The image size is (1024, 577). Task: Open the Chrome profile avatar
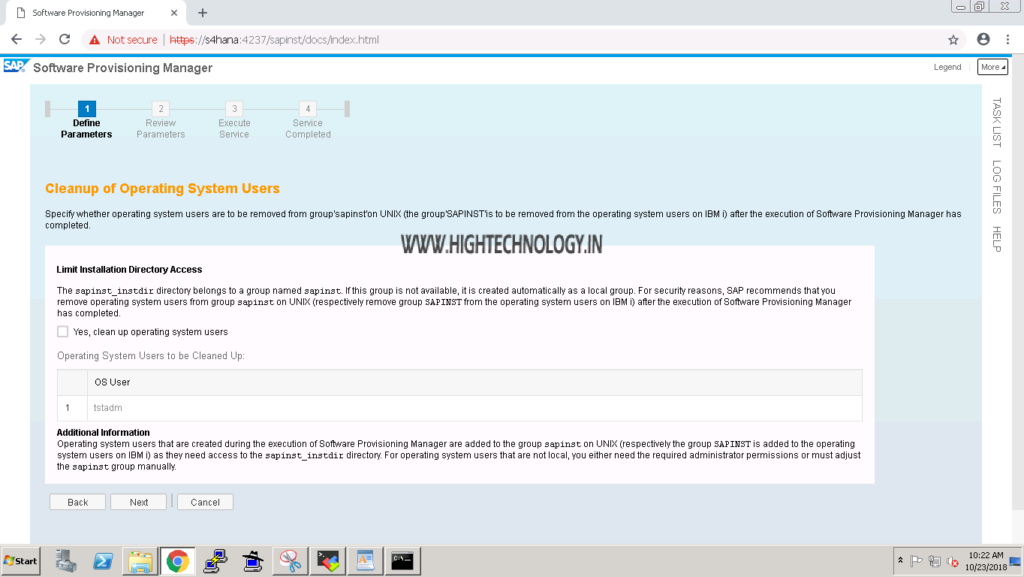[x=984, y=40]
